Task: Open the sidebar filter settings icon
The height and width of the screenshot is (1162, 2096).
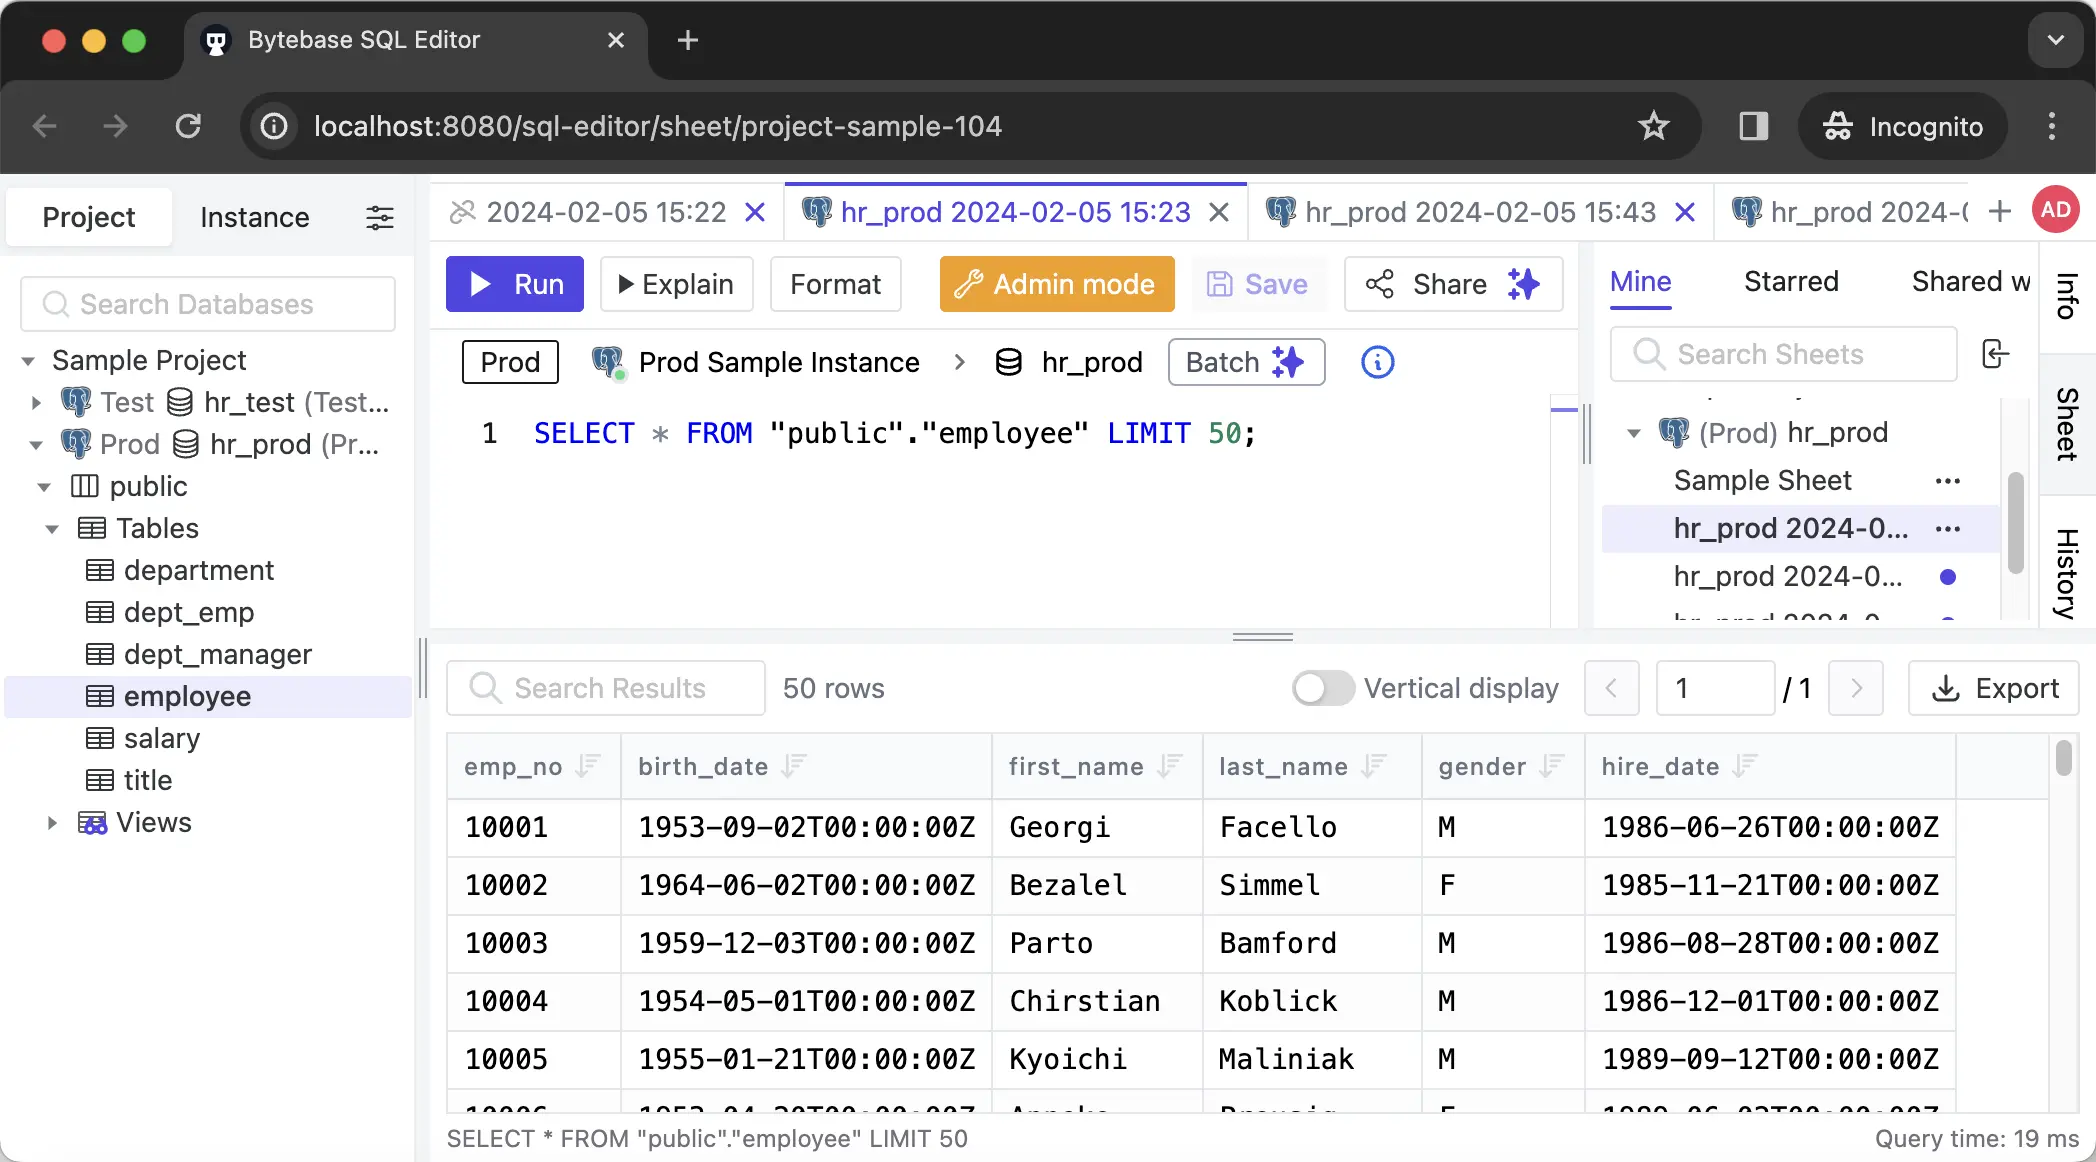Action: coord(380,217)
